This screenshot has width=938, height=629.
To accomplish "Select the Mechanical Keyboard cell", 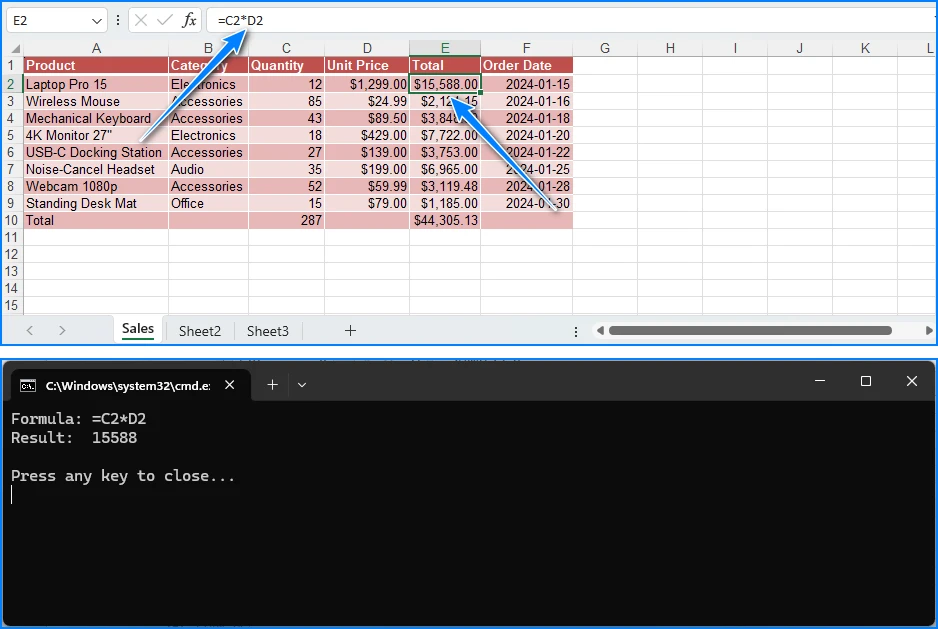I will [96, 118].
